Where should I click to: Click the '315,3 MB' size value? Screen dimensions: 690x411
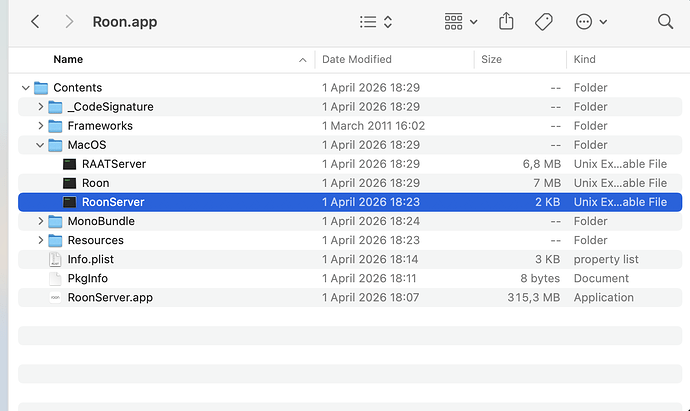[x=534, y=297]
